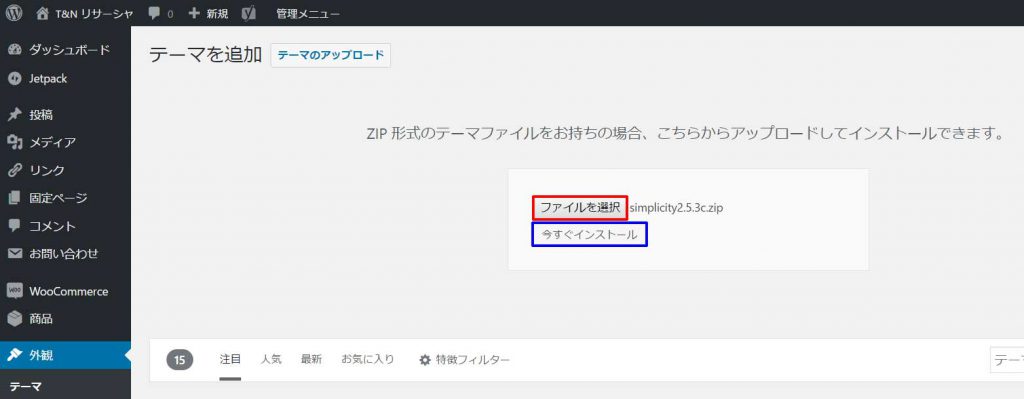Click the 特徴フィルター gear filter
Image resolution: width=1024 pixels, height=399 pixels.
[464, 360]
